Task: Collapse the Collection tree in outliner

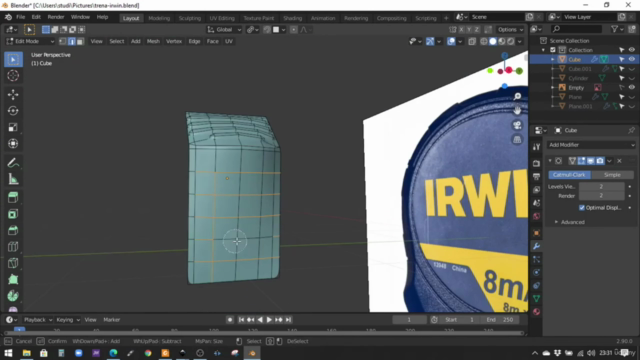Action: (543, 50)
